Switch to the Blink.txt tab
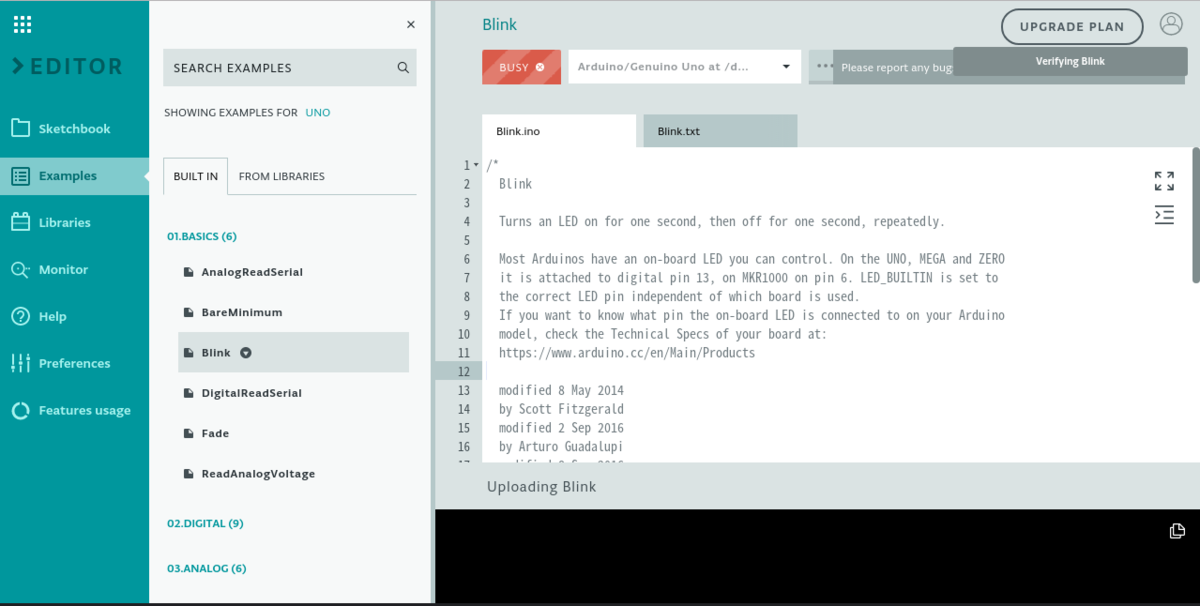Screen dimensions: 1200x606 pos(720,131)
